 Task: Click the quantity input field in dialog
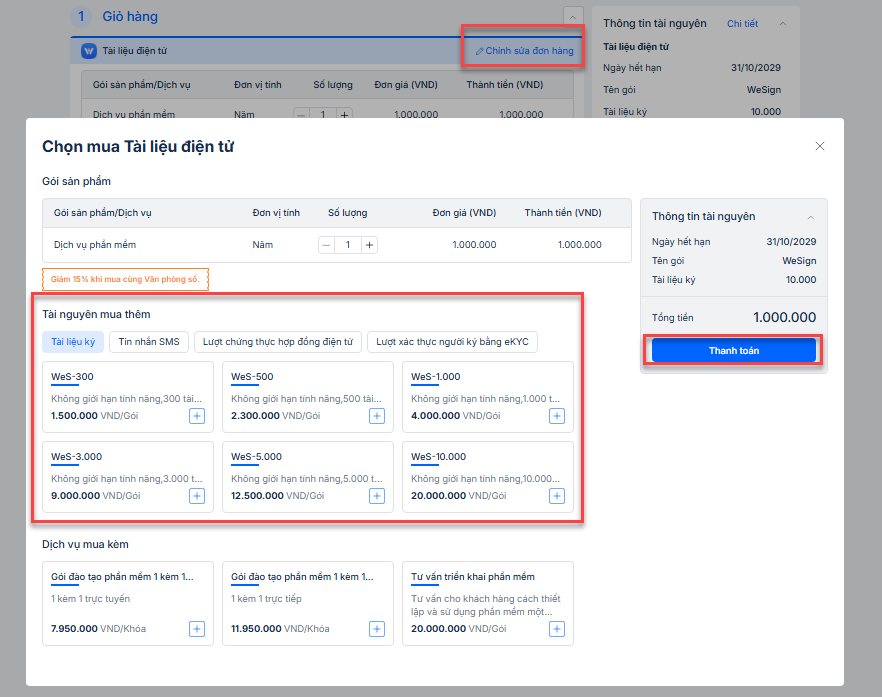tap(348, 245)
